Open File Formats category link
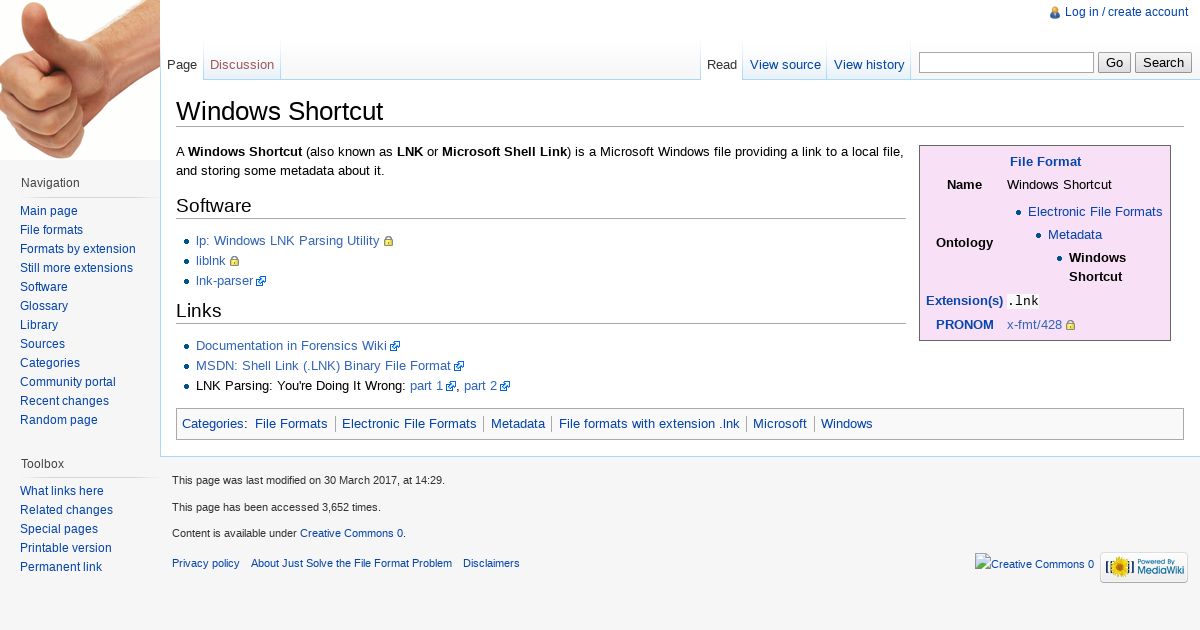 pos(291,424)
